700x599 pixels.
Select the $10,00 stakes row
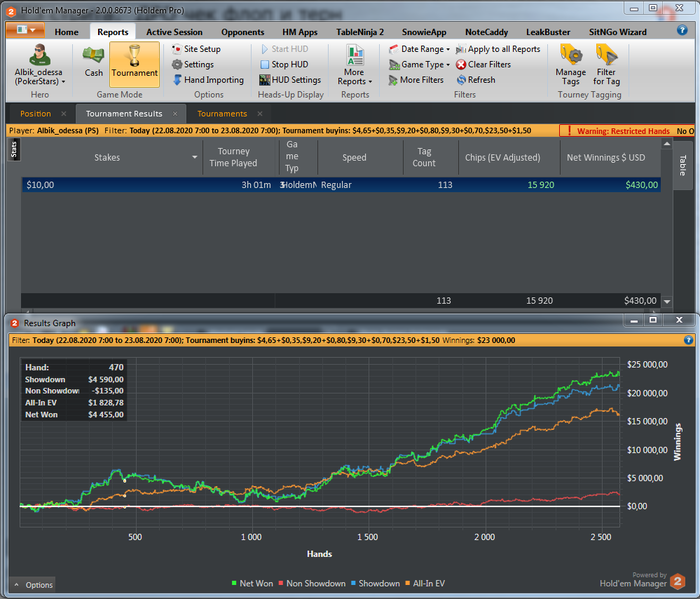341,185
